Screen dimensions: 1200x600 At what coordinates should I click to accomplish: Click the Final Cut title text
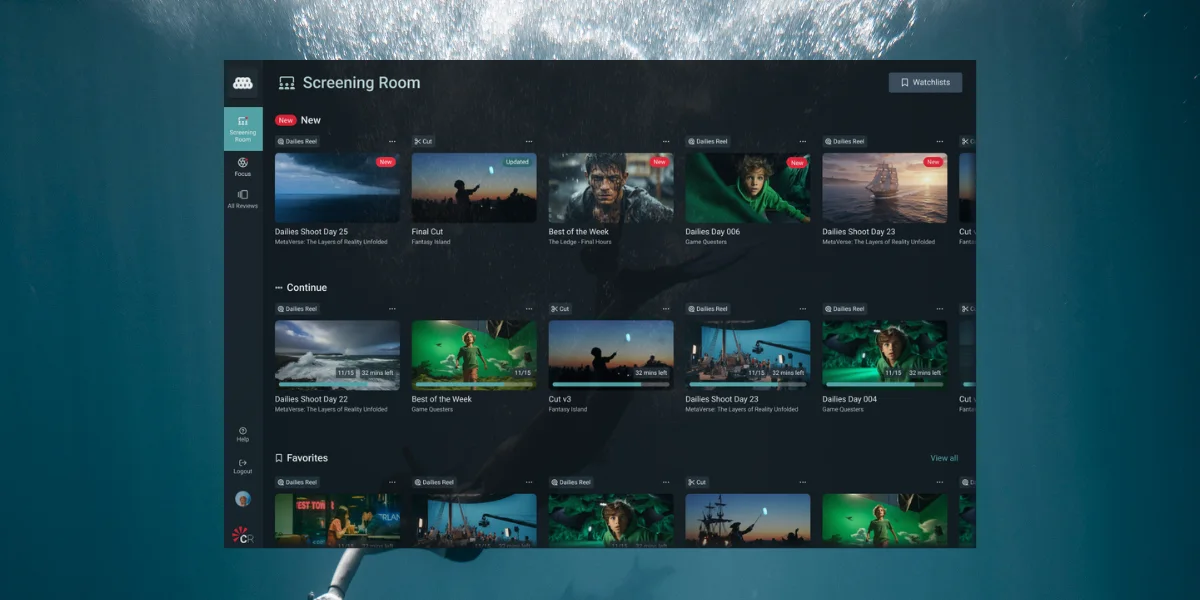427,232
